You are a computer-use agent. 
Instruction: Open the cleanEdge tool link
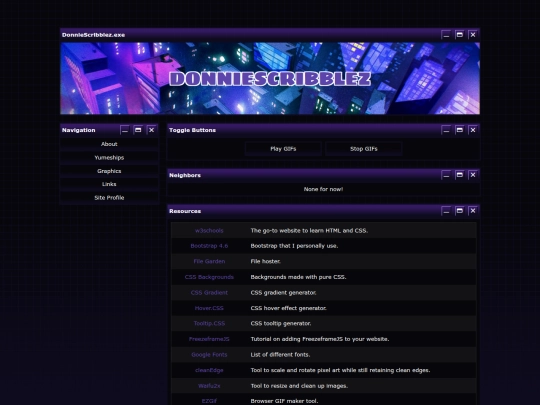coord(209,370)
